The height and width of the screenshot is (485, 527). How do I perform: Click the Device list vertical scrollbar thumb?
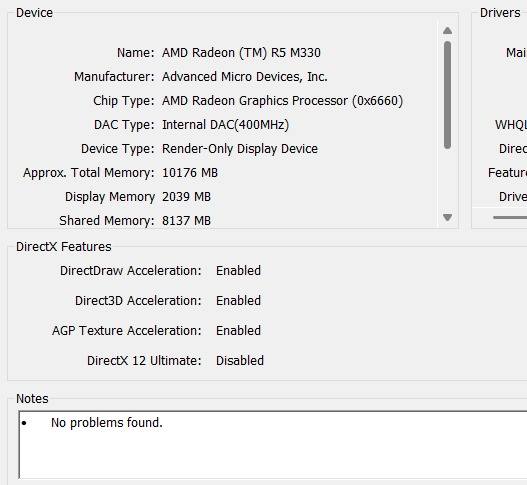point(447,95)
